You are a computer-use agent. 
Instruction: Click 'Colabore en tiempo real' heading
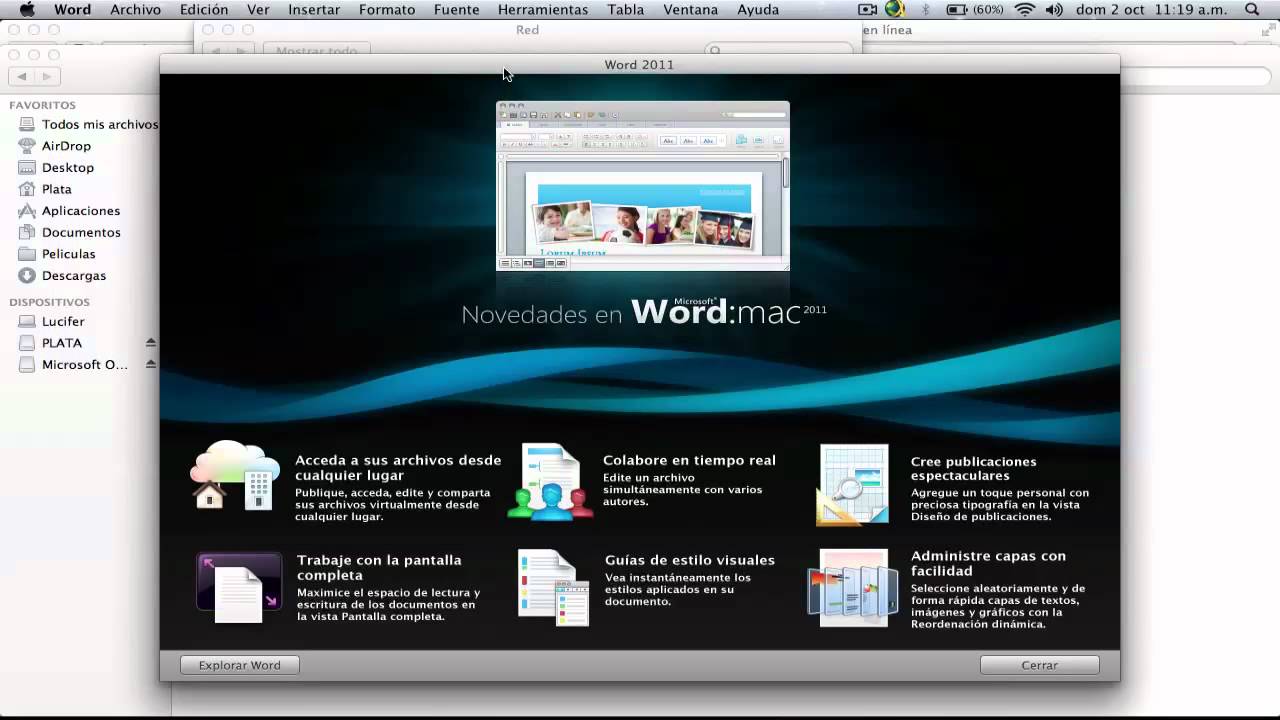[x=689, y=460]
